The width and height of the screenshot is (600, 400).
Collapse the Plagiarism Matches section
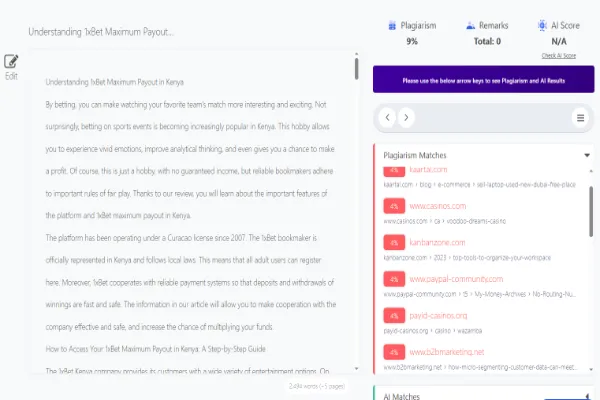pyautogui.click(x=587, y=155)
